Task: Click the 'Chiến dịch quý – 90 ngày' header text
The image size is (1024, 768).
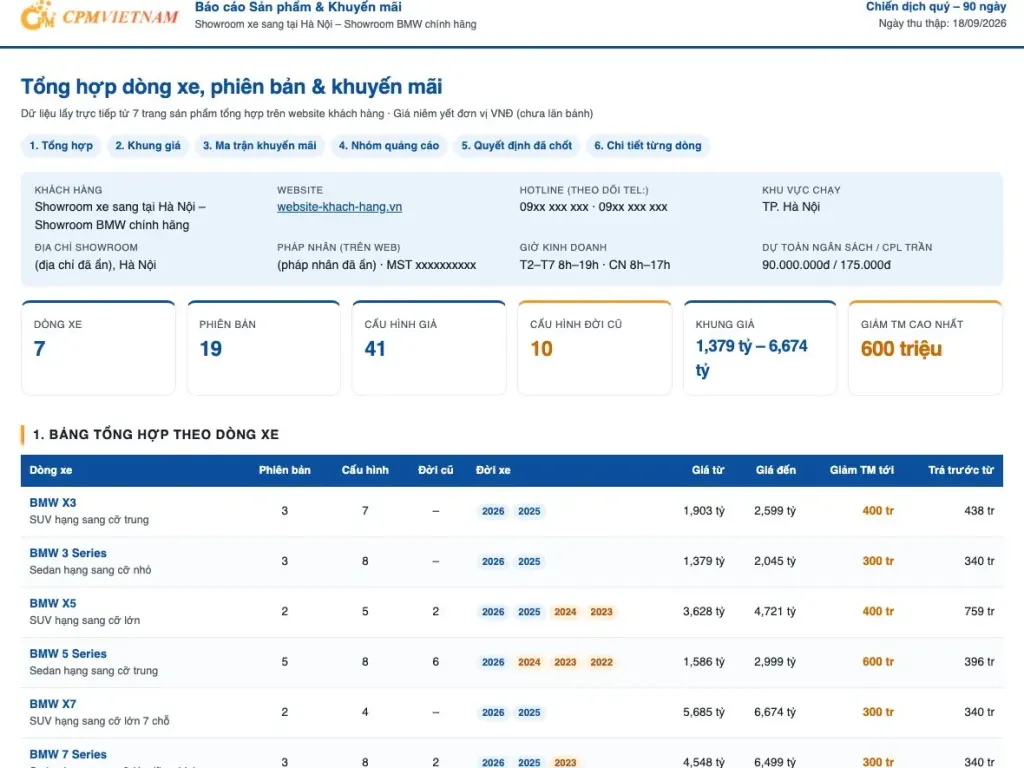Action: click(936, 7)
